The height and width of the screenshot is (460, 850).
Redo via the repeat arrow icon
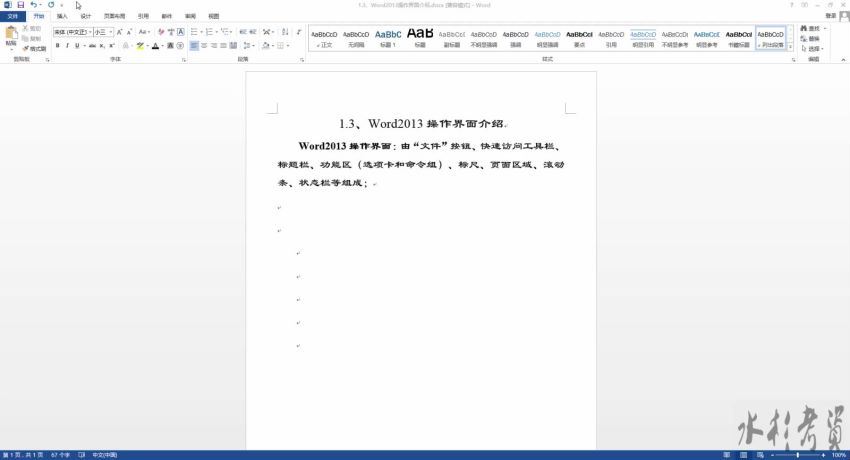coord(51,5)
